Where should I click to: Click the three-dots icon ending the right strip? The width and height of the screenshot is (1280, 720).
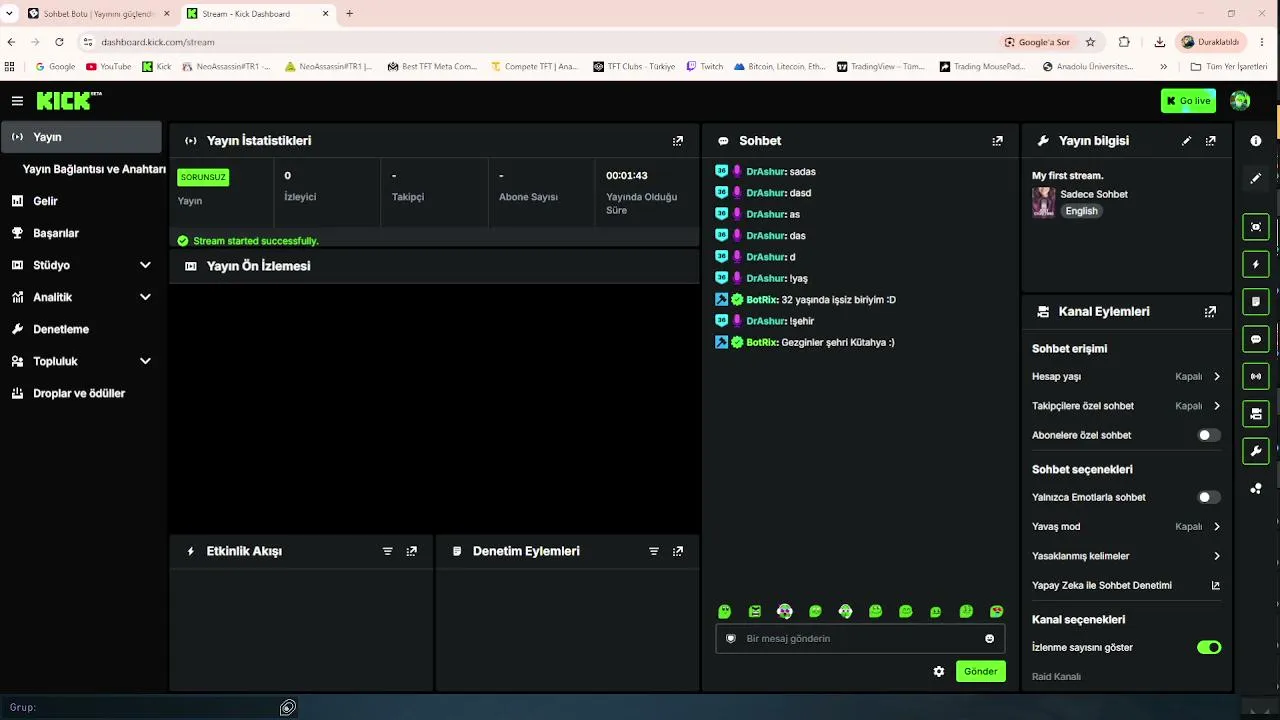point(1256,489)
